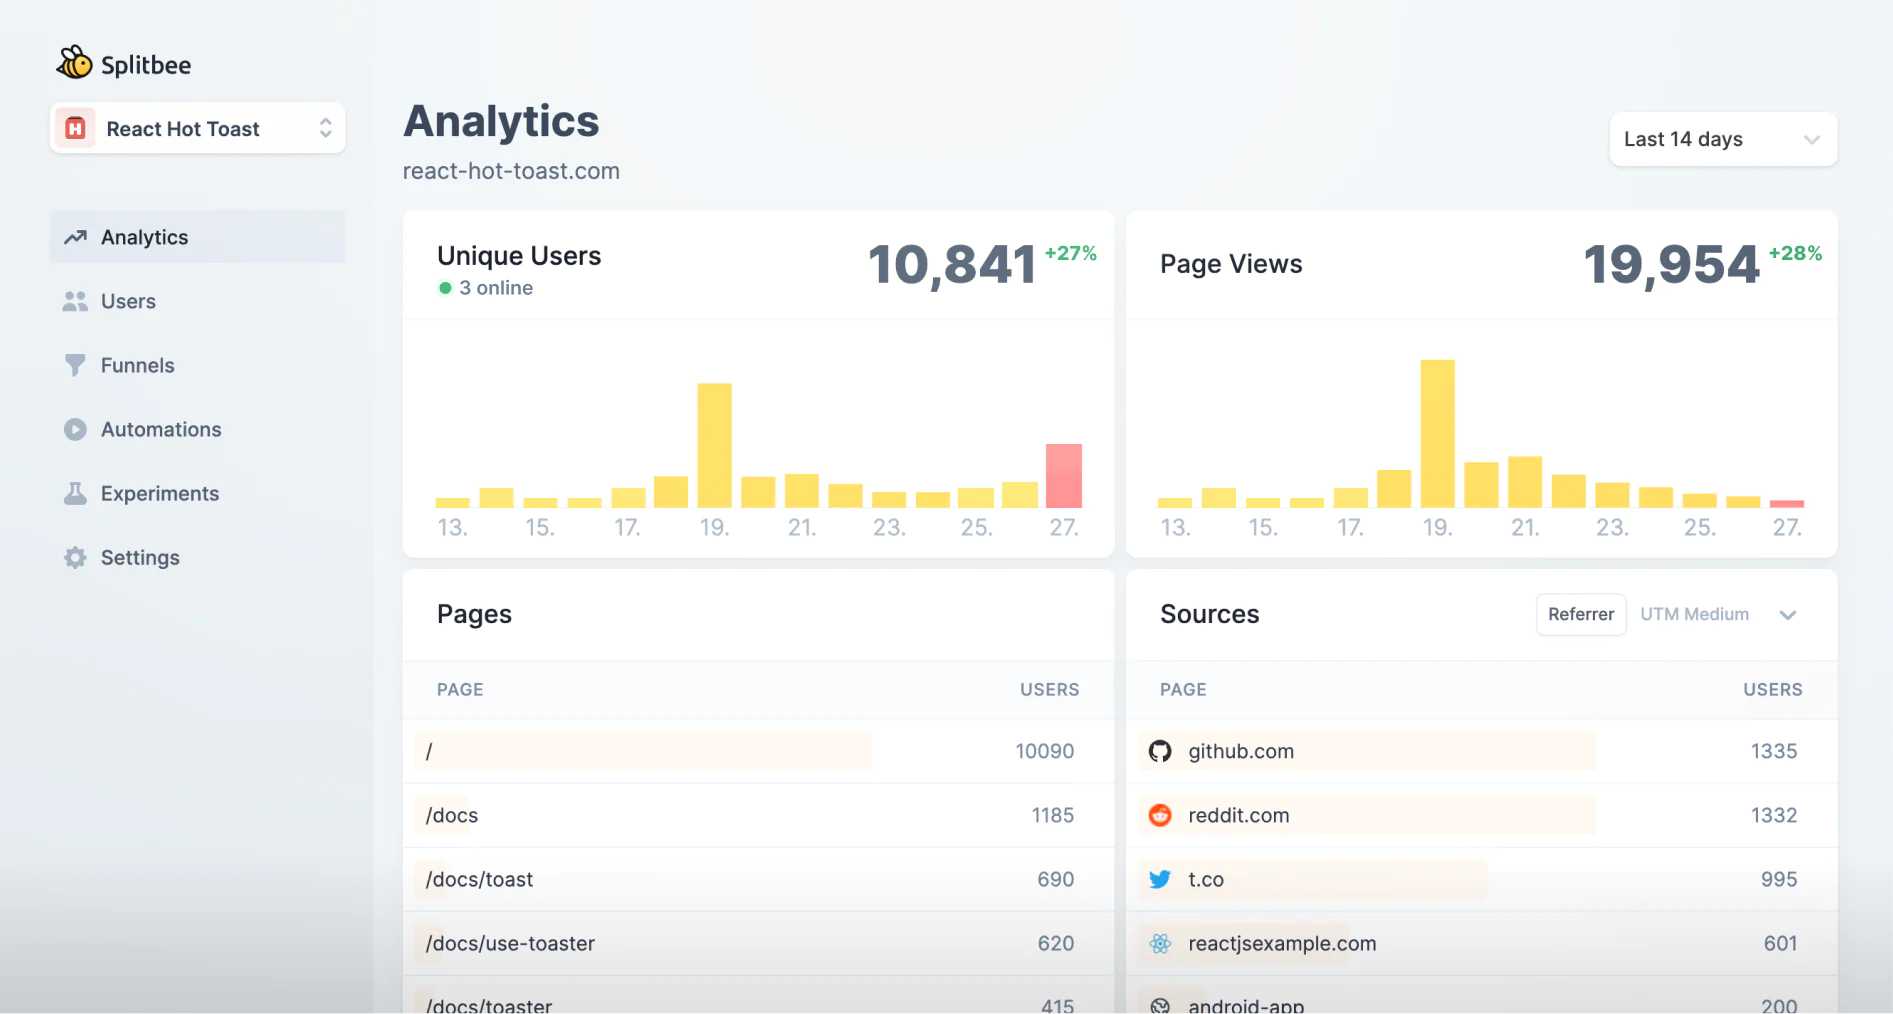Click the Users people icon in sidebar

(75, 300)
